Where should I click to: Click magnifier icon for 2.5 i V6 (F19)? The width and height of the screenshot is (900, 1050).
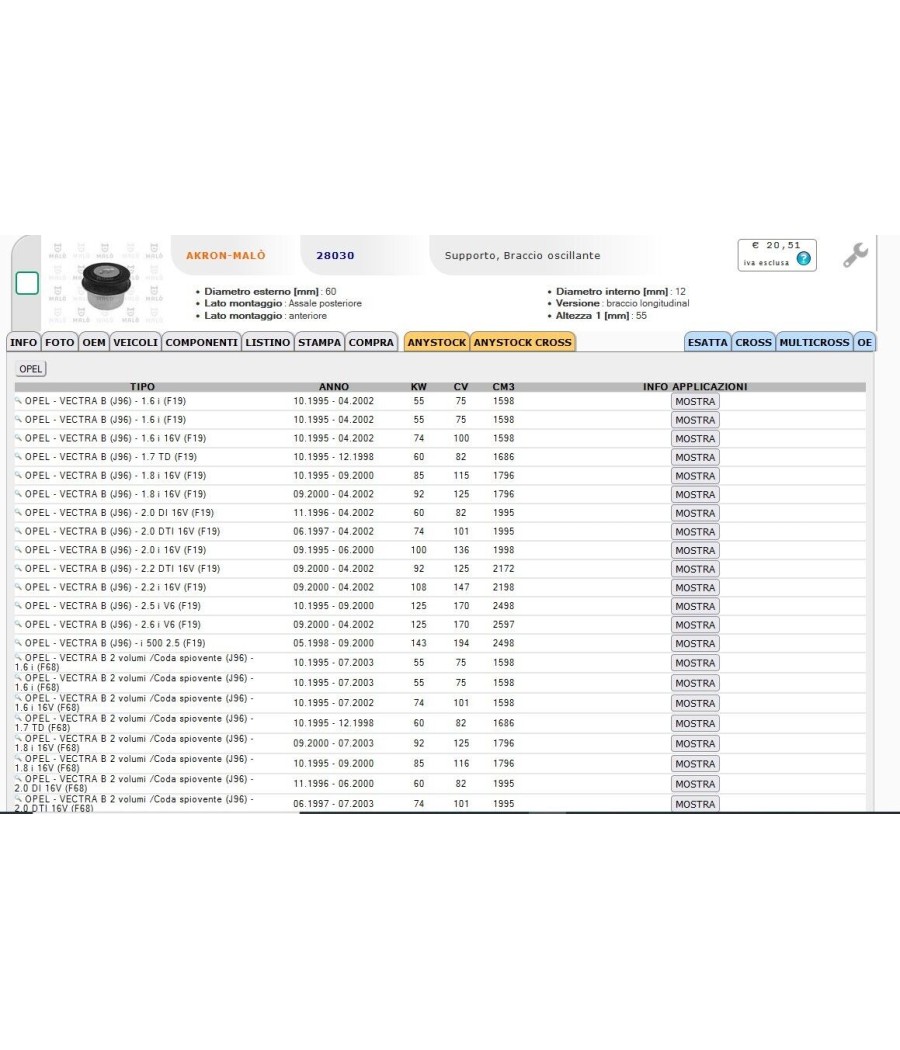point(18,605)
